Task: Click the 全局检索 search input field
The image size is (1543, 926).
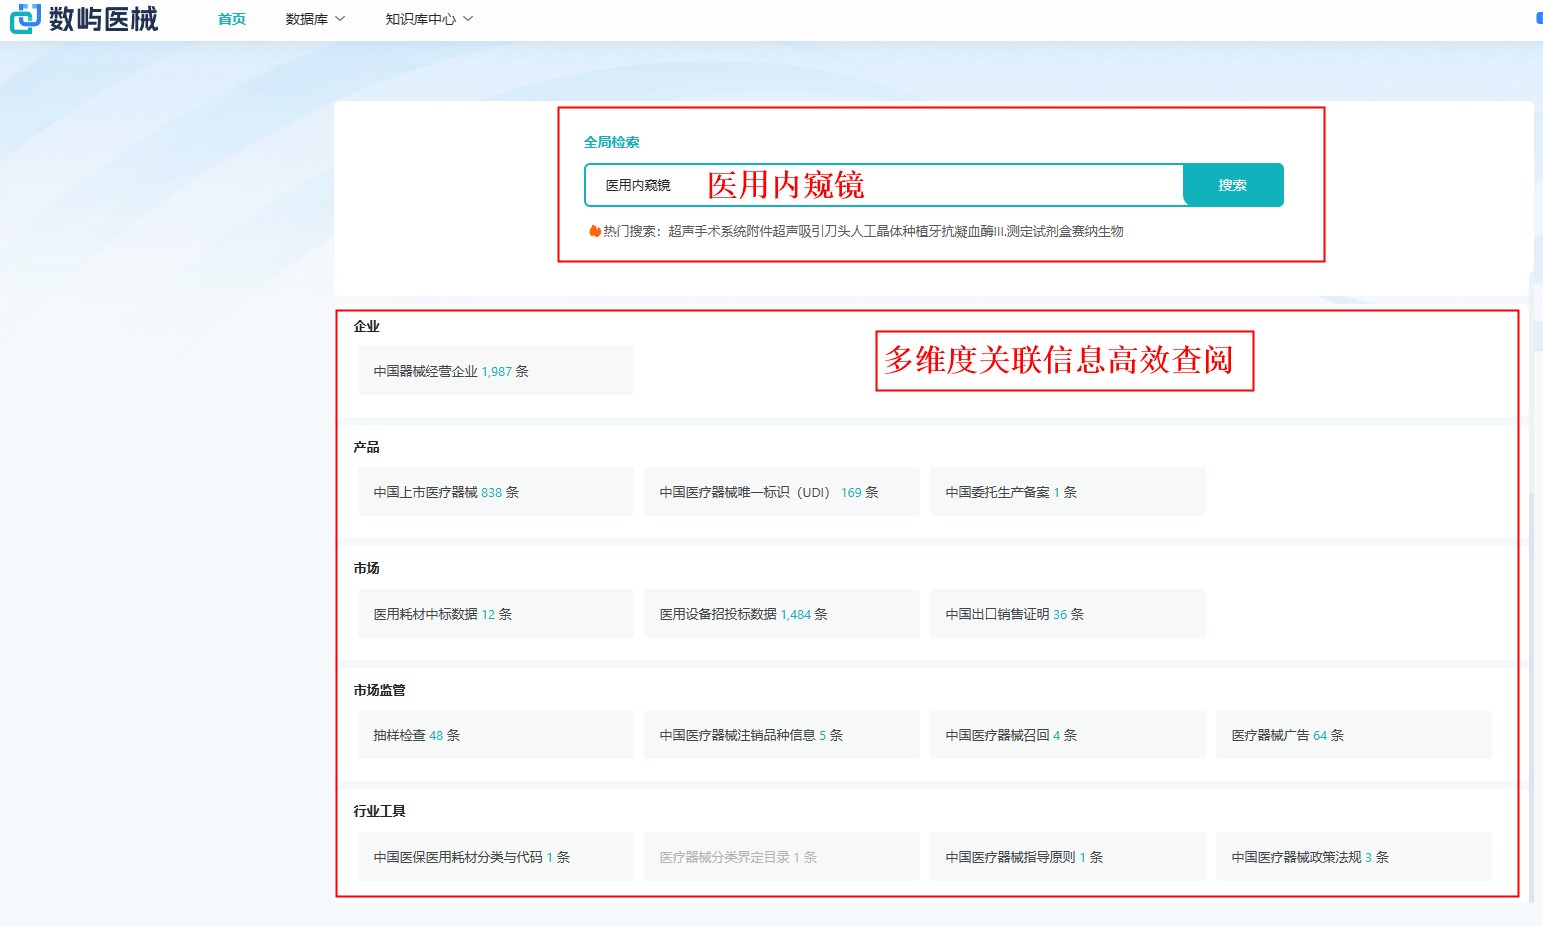Action: tap(883, 185)
